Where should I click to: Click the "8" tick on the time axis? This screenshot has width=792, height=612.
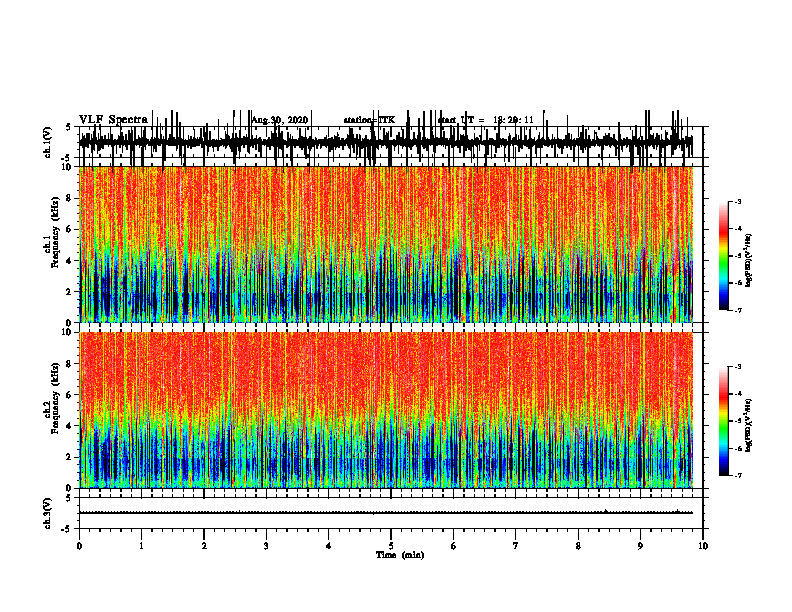pyautogui.click(x=578, y=546)
